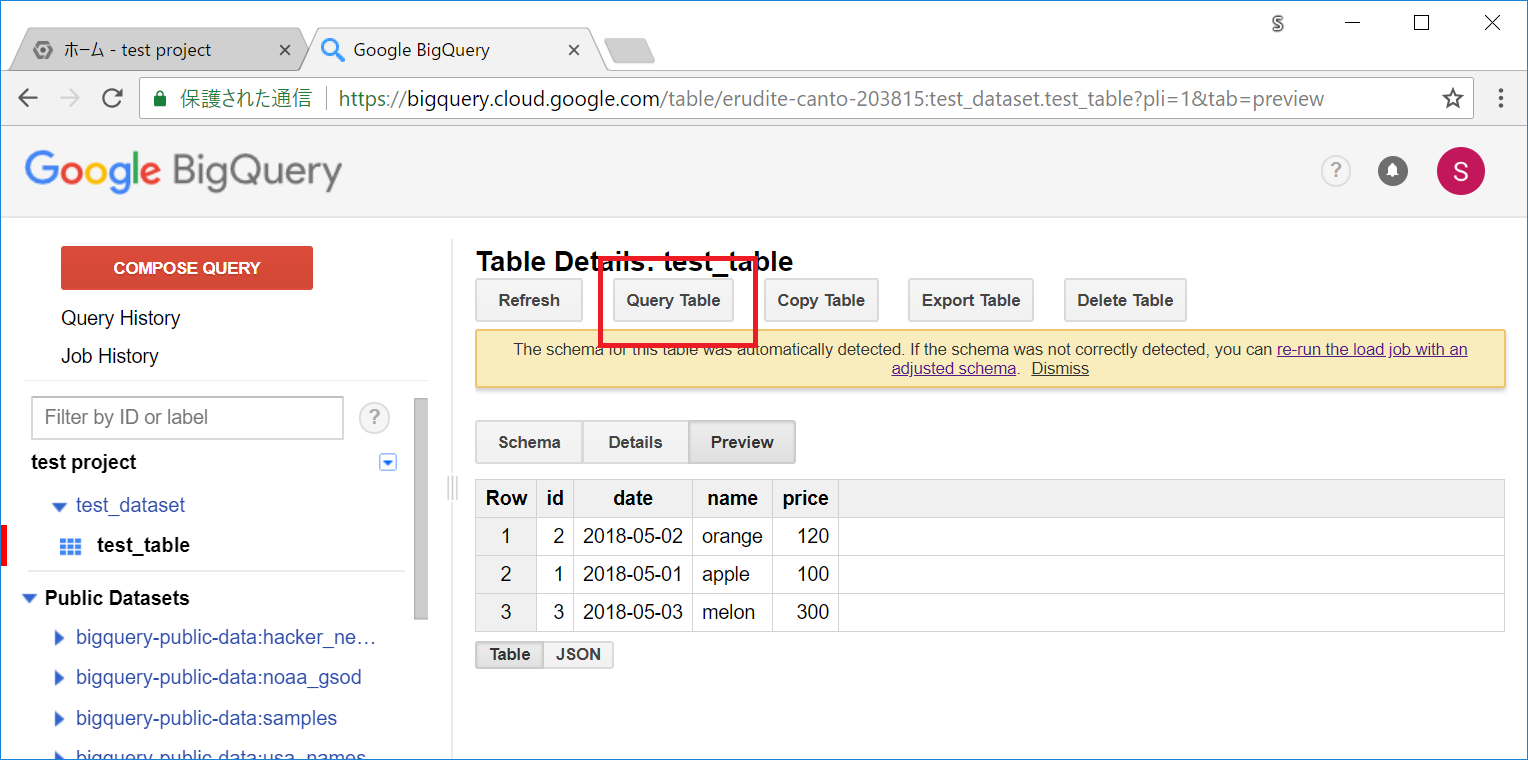1528x760 pixels.
Task: Expand bigquery-public-data:hacker_news dataset
Action: click(59, 637)
